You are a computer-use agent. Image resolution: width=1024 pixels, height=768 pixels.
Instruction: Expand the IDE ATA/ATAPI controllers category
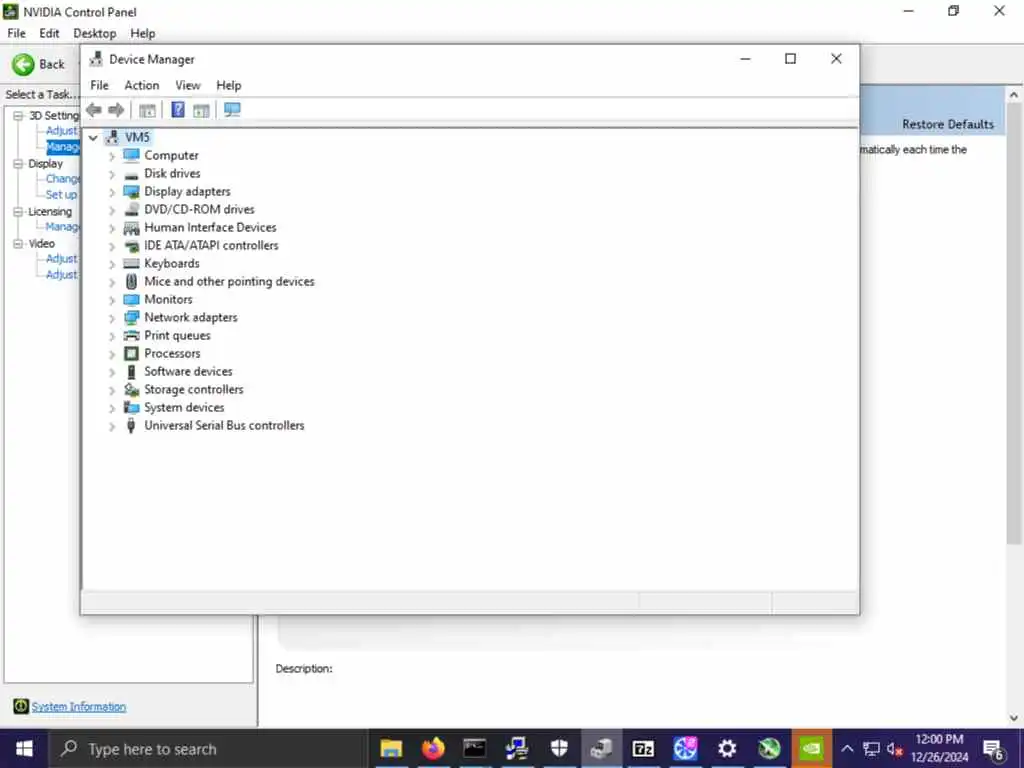112,246
